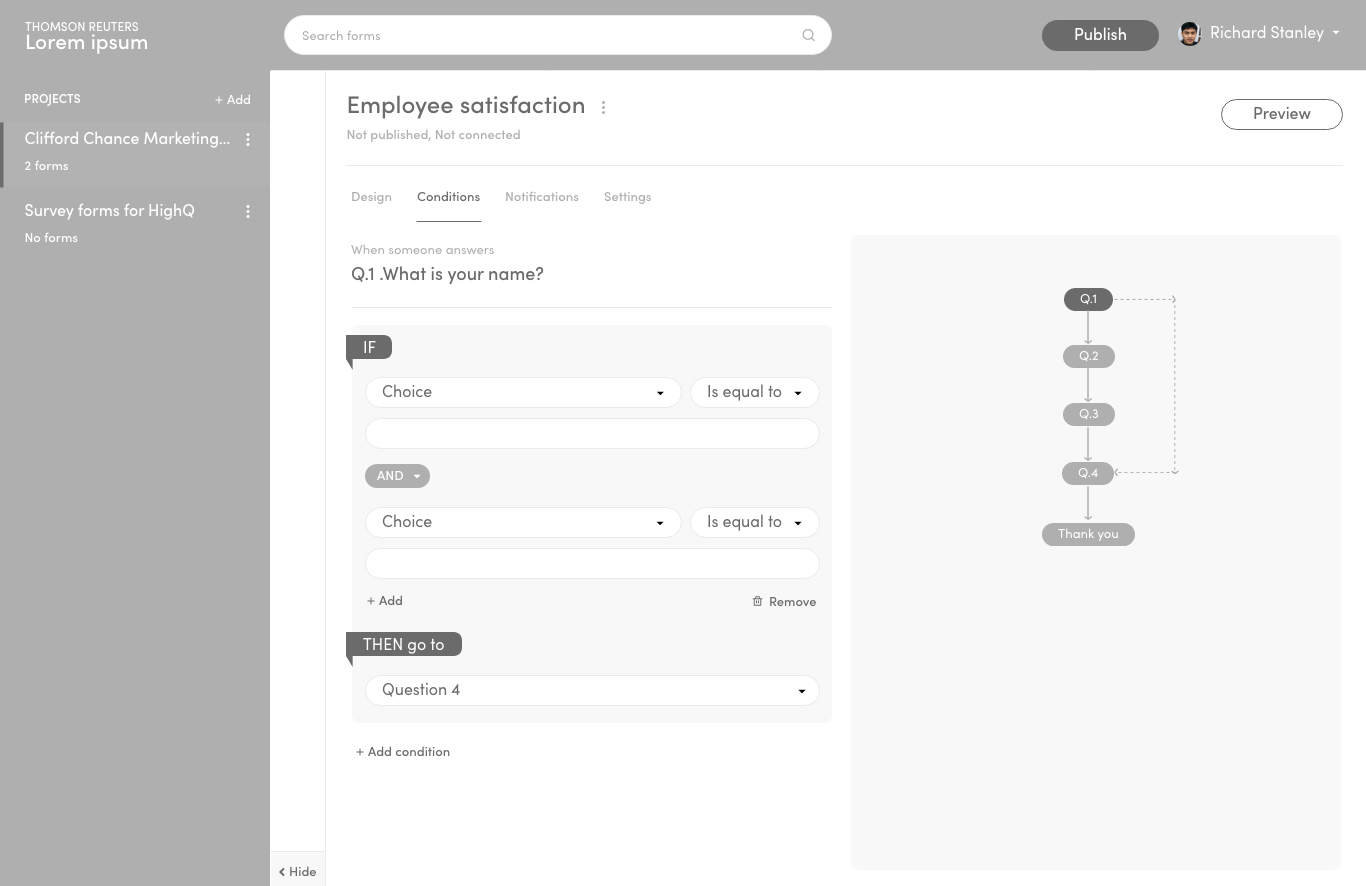
Task: Change the AND operator dropdown
Action: [397, 476]
